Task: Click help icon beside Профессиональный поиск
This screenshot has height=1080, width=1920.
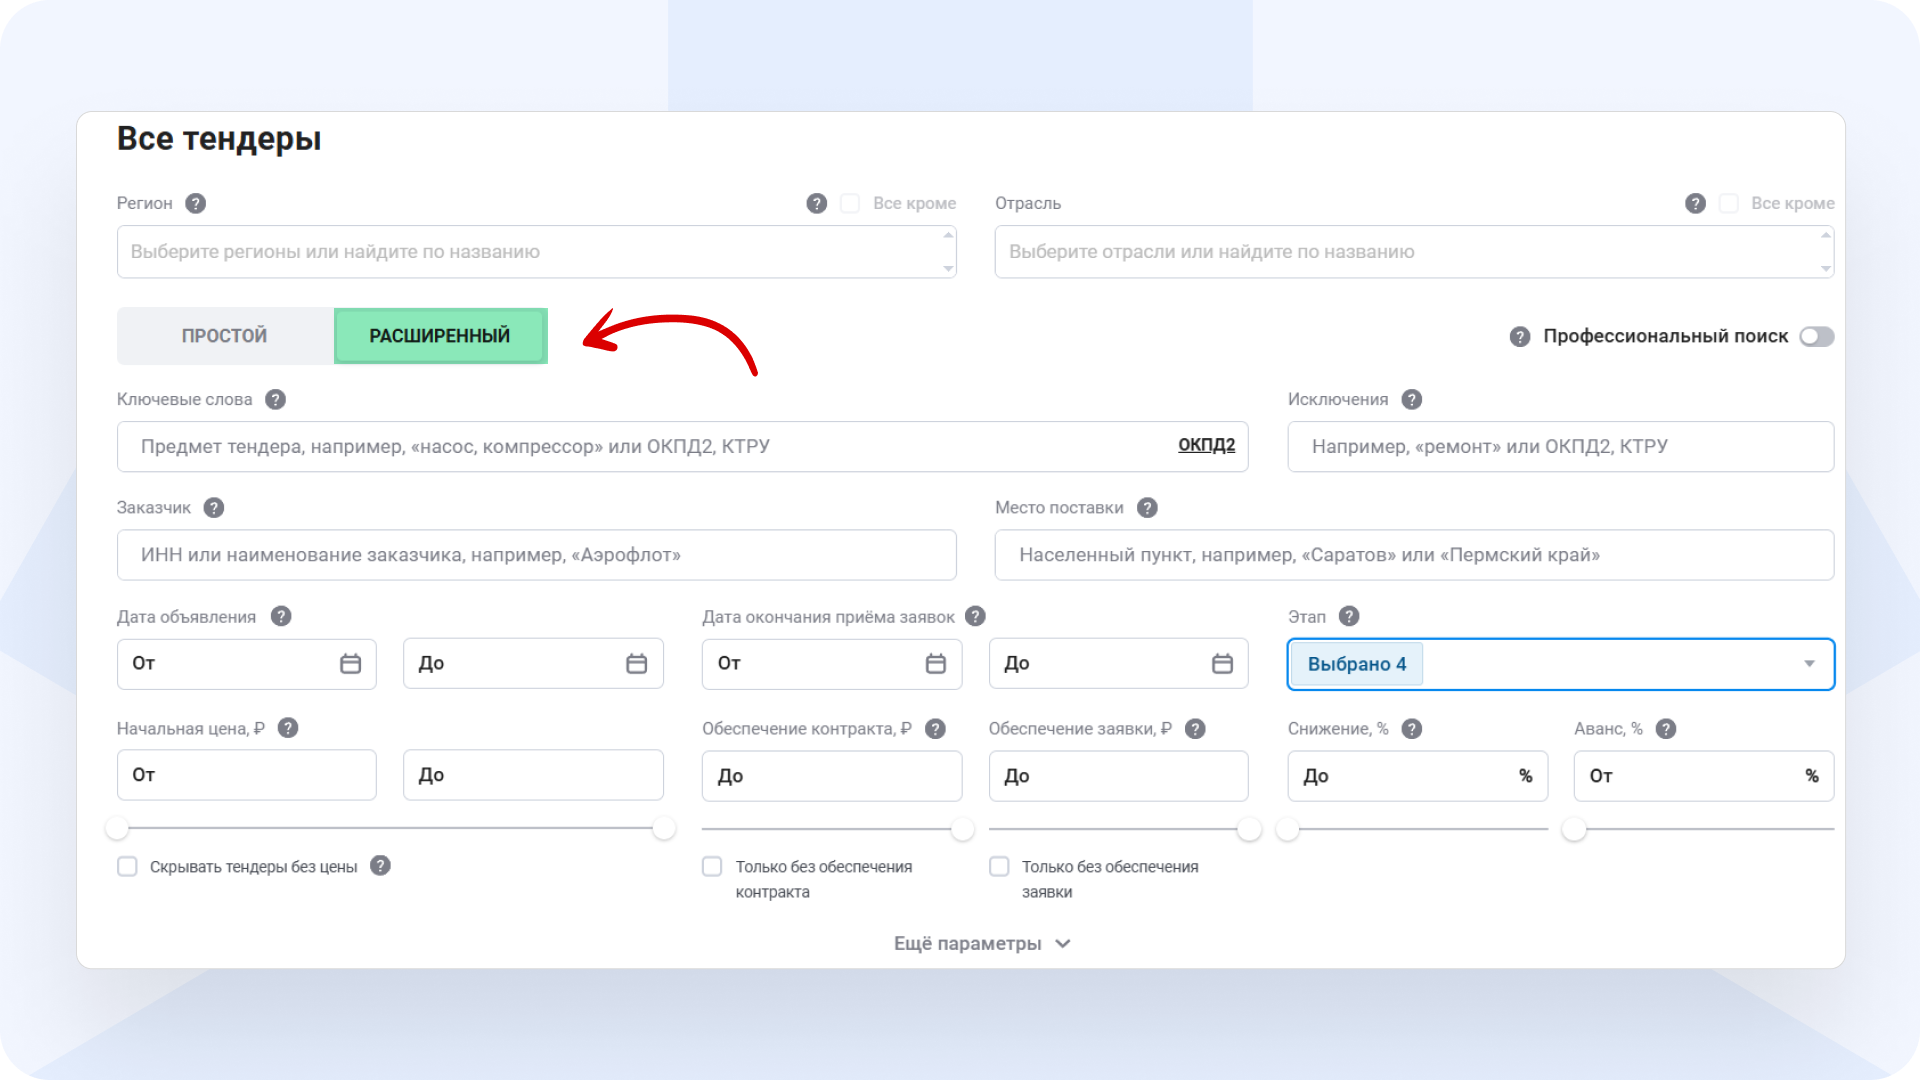Action: 1520,337
